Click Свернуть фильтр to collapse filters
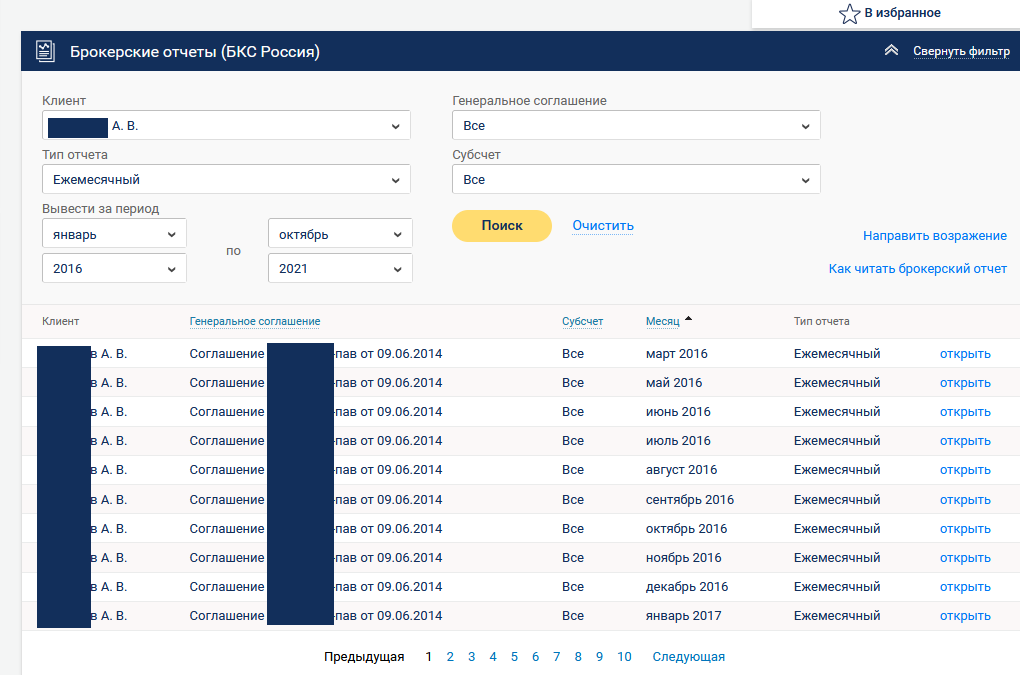The height and width of the screenshot is (675, 1020). [x=960, y=52]
